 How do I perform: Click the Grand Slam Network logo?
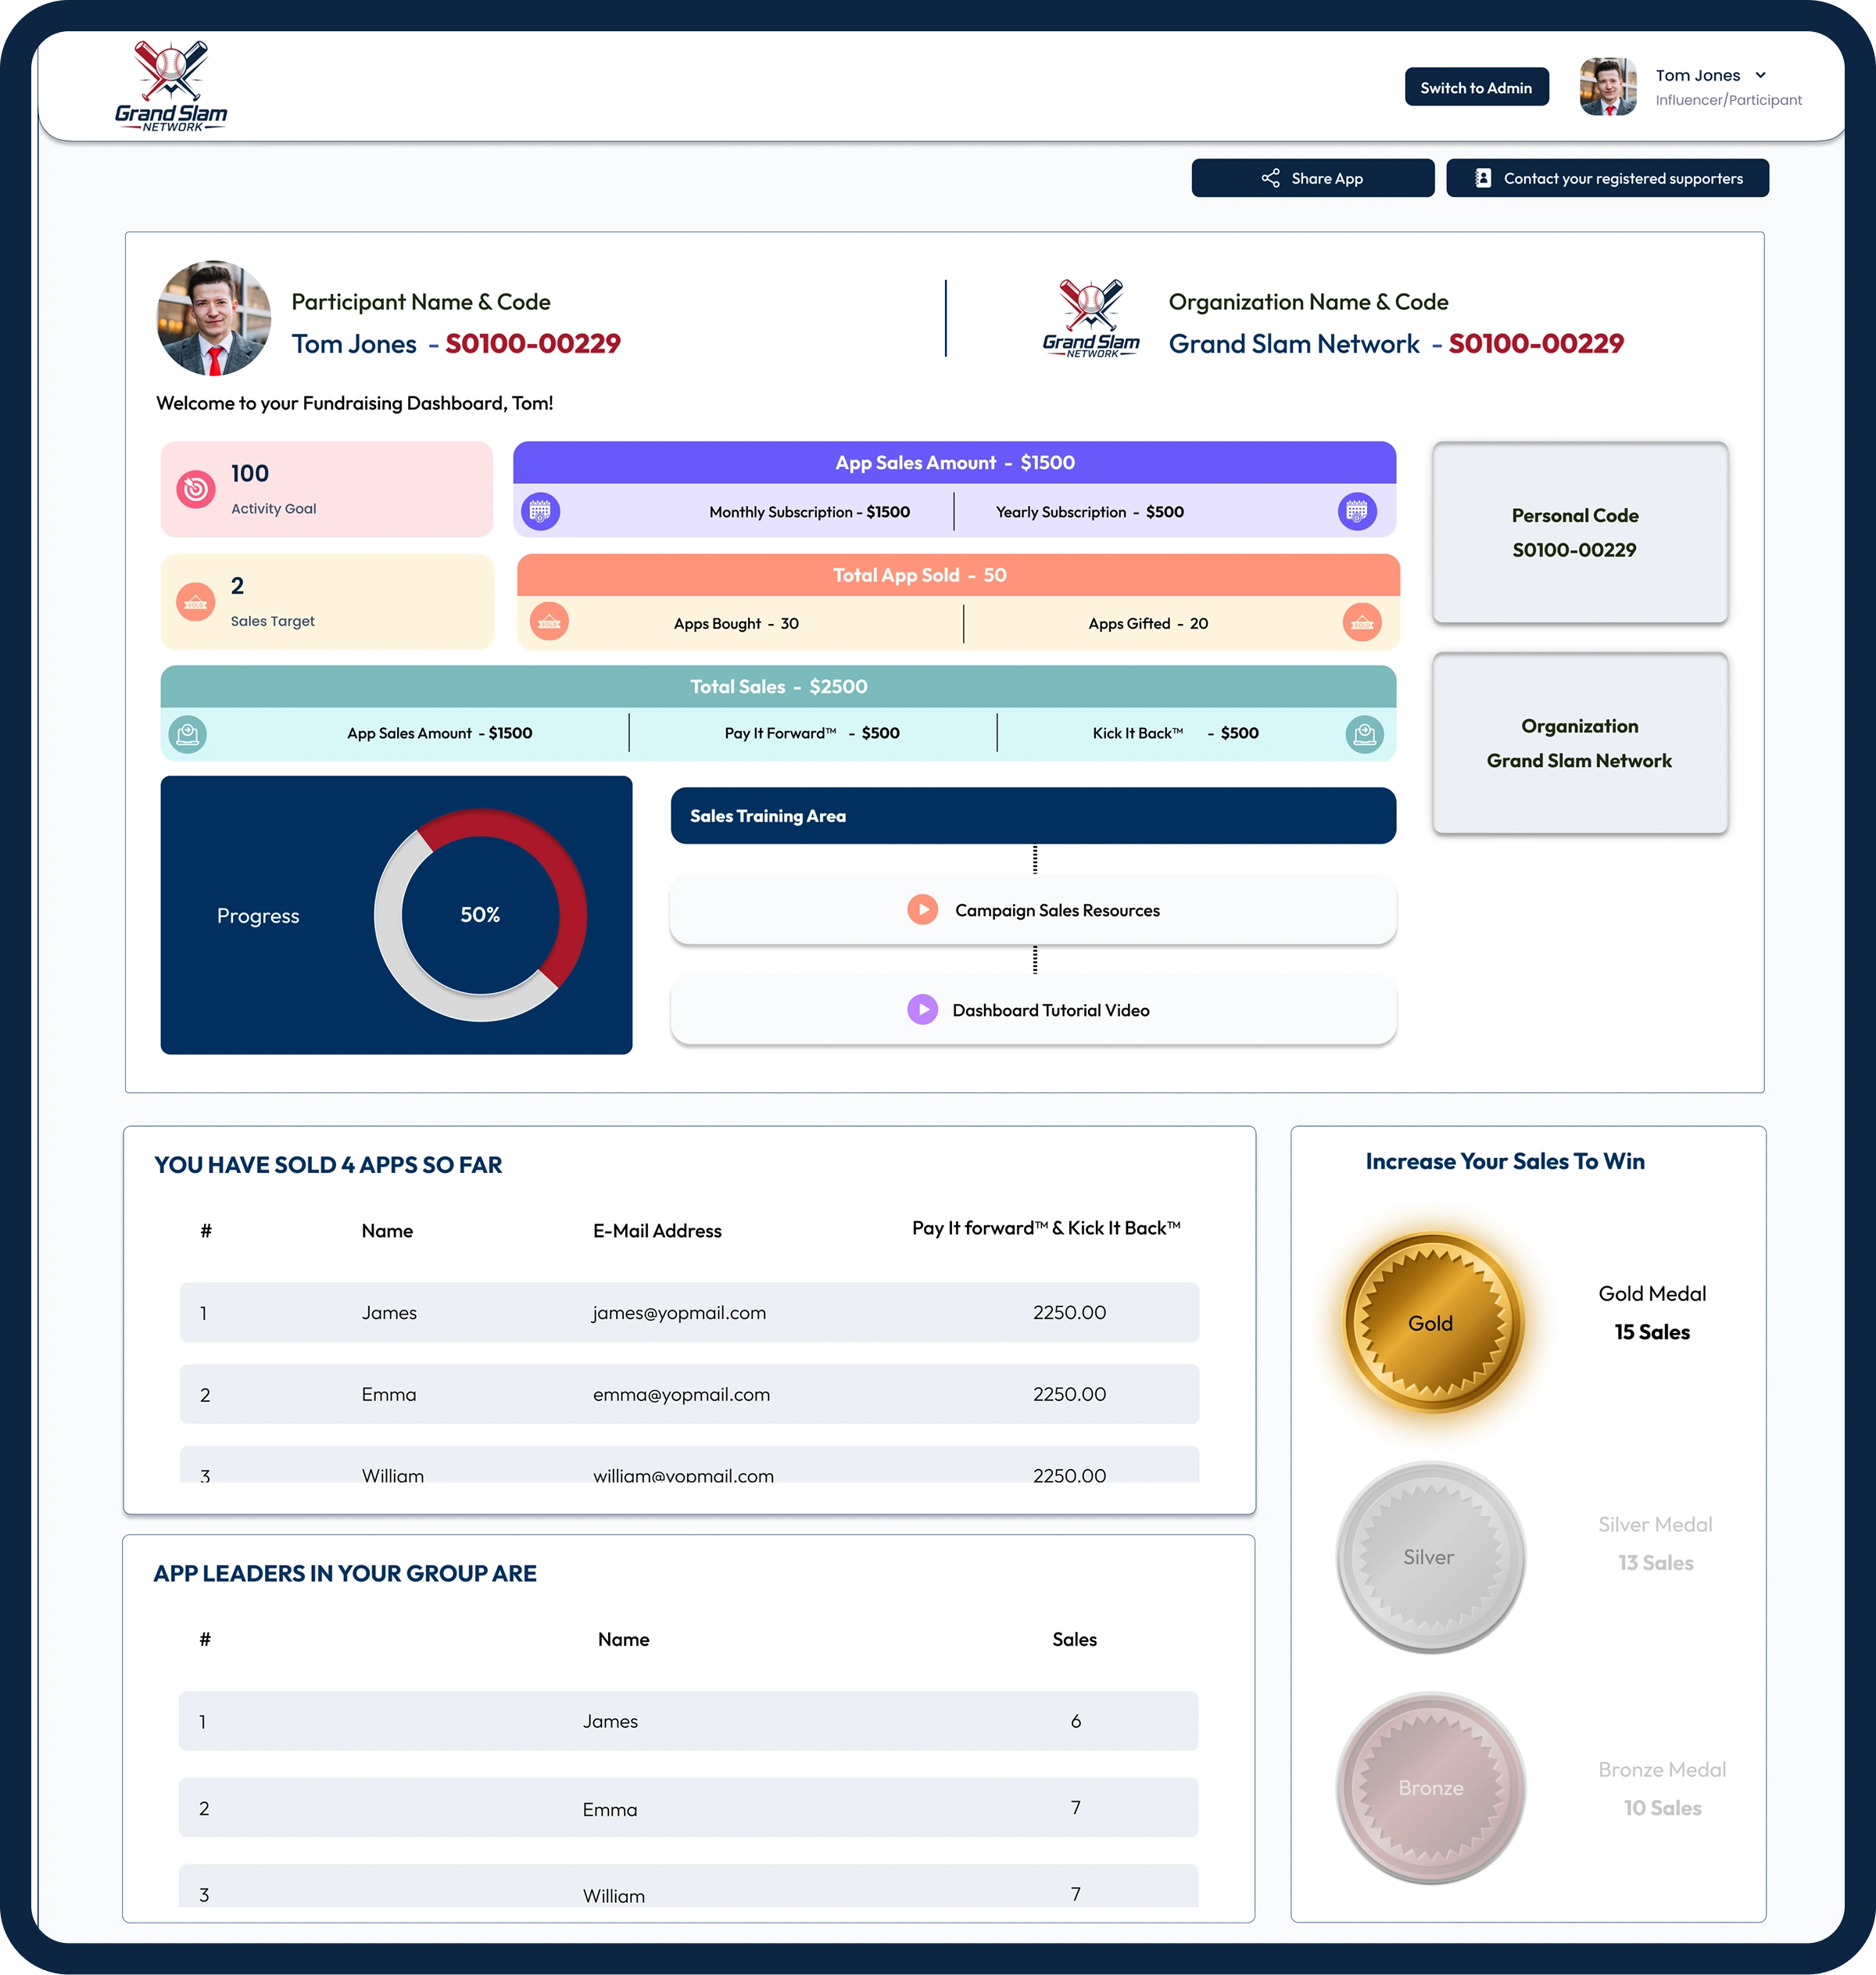tap(171, 85)
